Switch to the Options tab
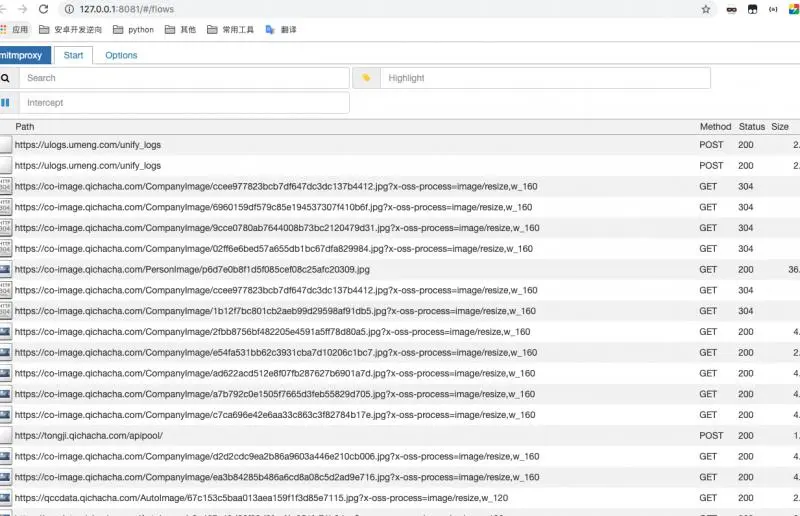 [121, 55]
